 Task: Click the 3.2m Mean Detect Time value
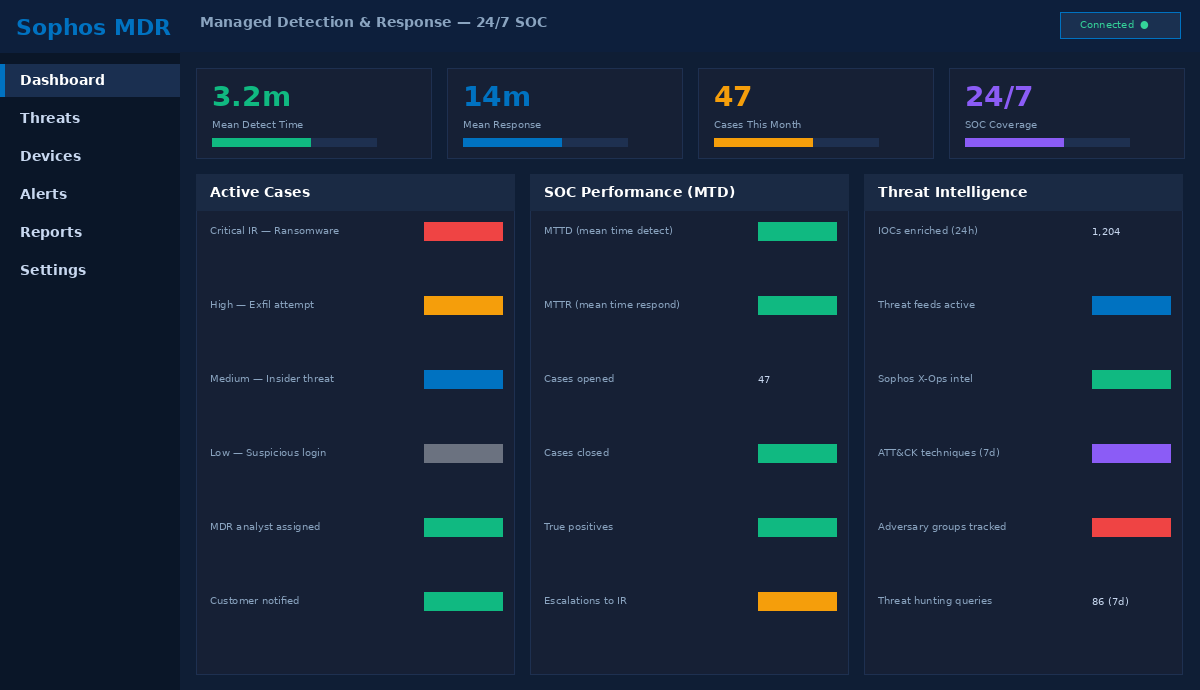point(251,97)
